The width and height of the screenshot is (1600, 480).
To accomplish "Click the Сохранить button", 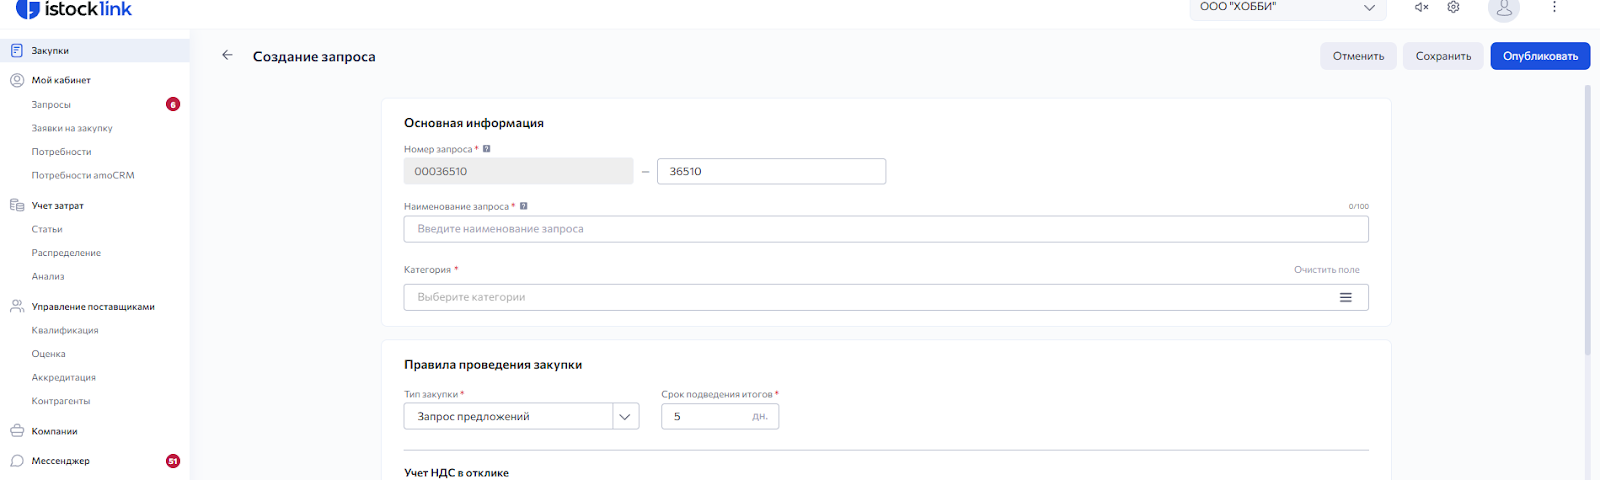I will pos(1443,56).
